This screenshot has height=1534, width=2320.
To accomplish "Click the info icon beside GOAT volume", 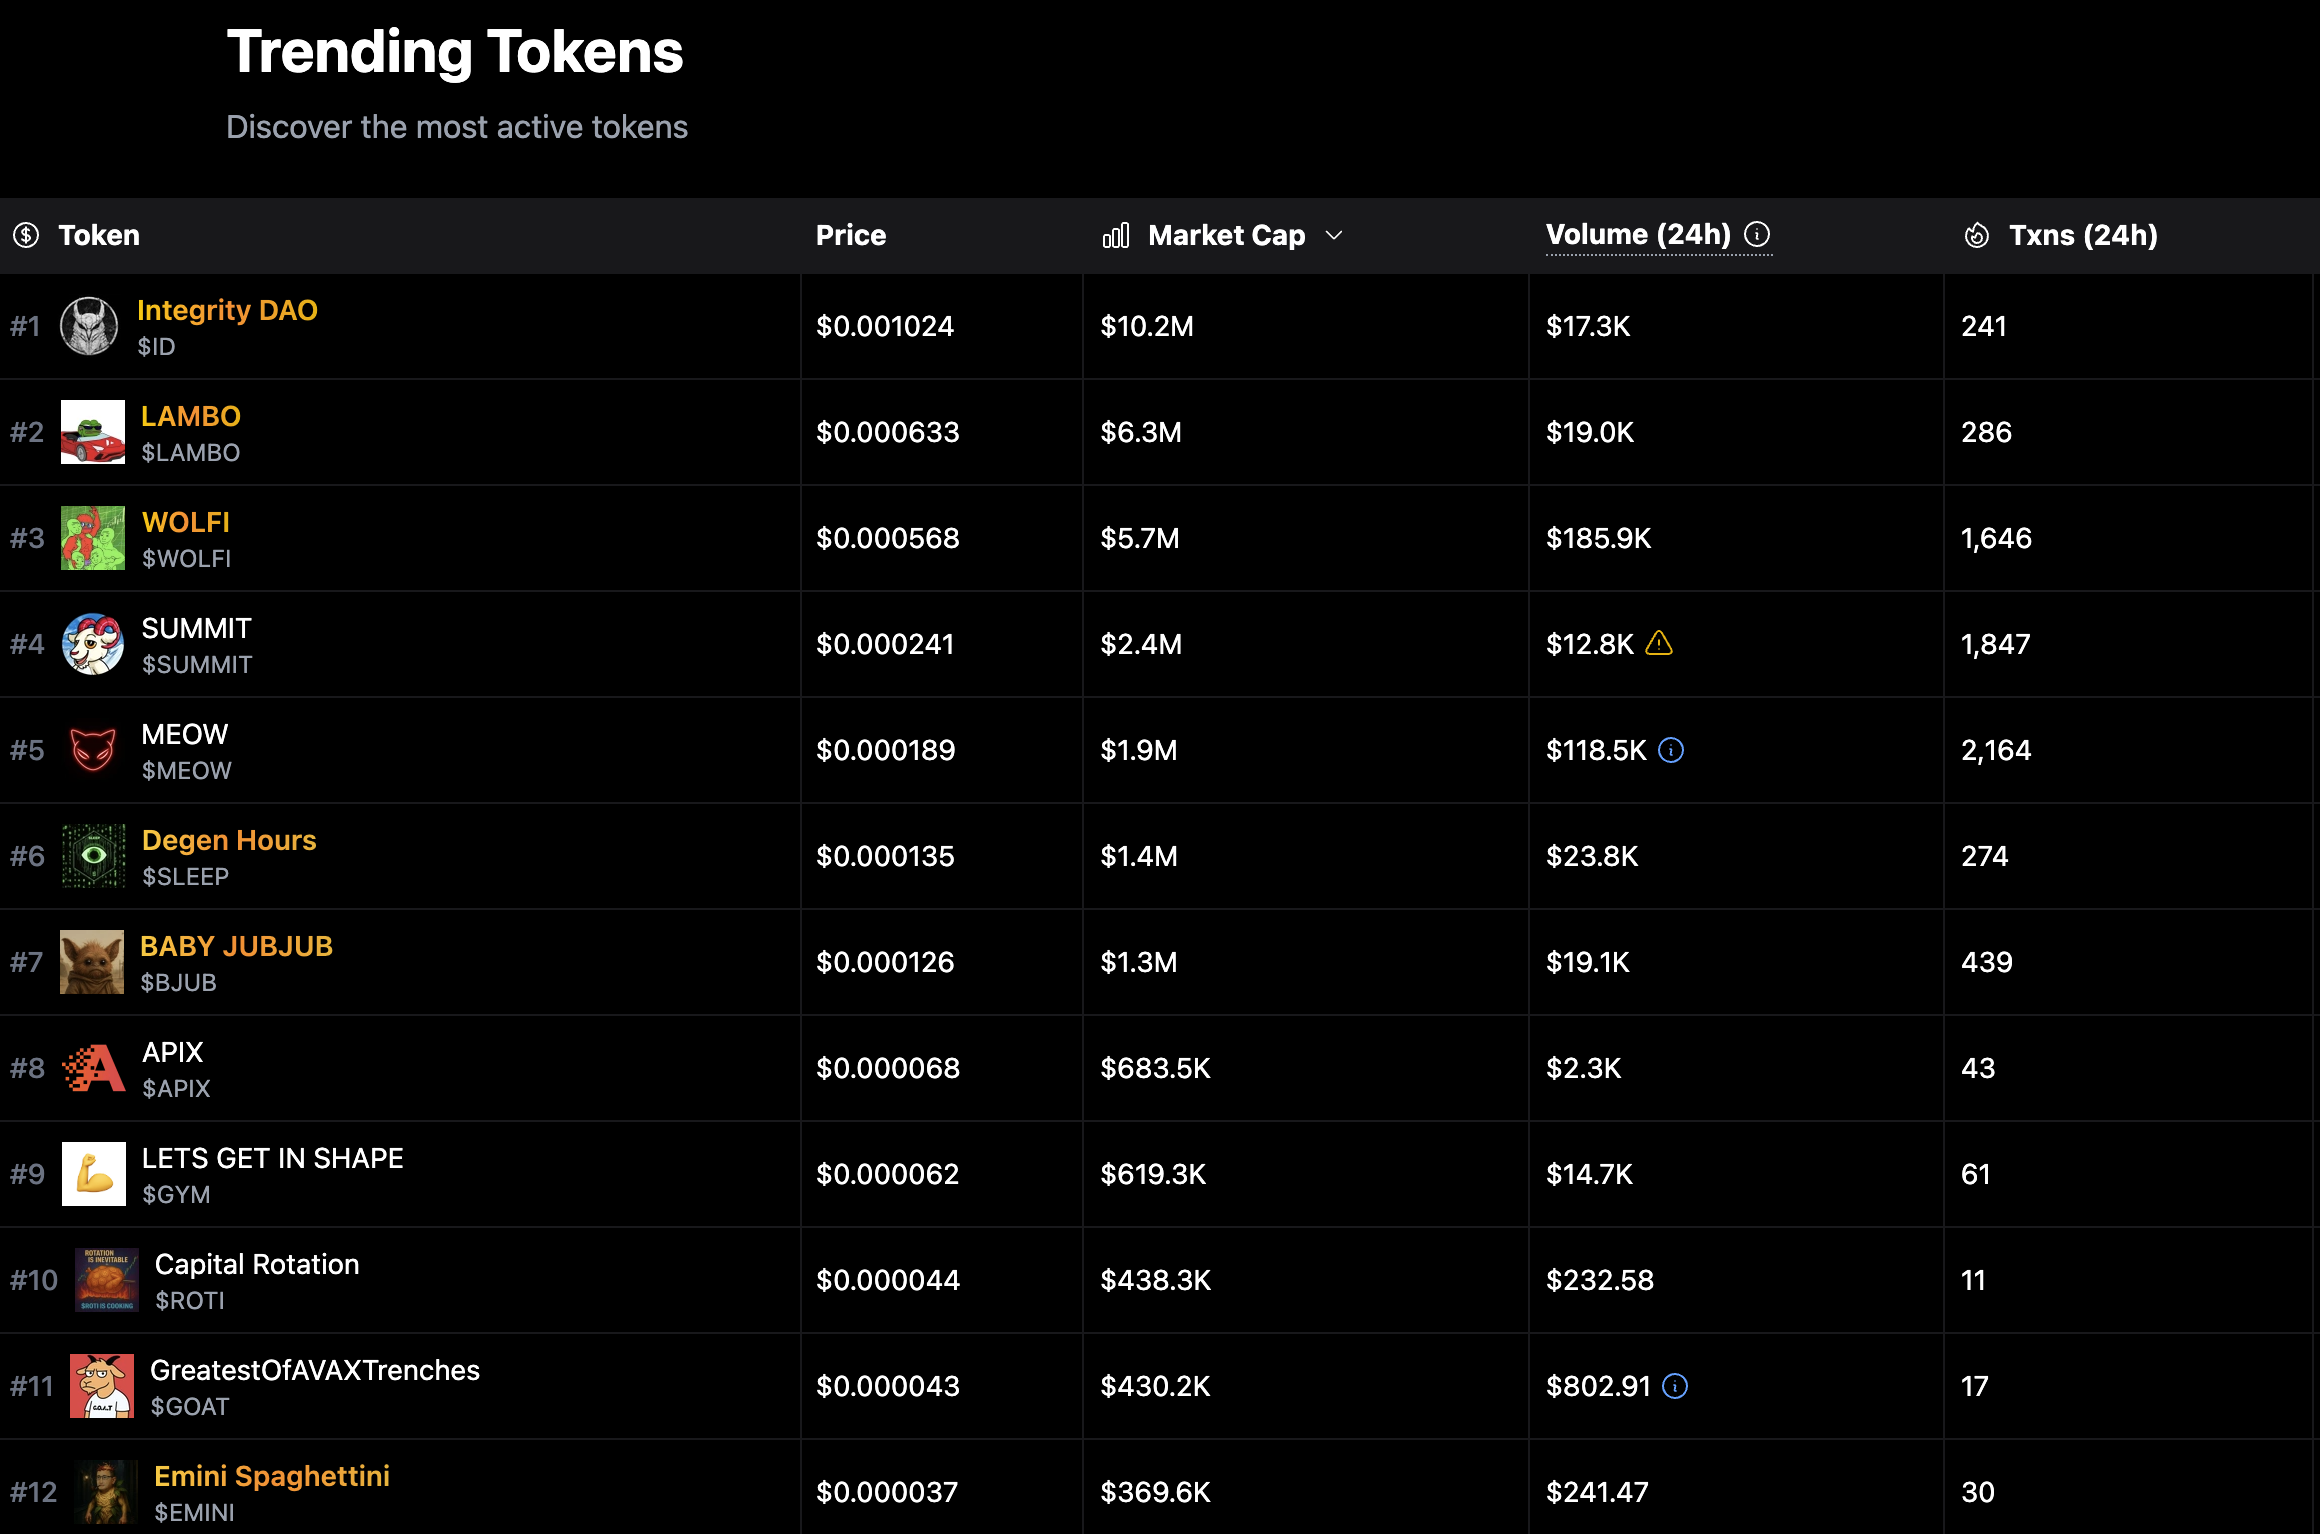I will pyautogui.click(x=1675, y=1386).
